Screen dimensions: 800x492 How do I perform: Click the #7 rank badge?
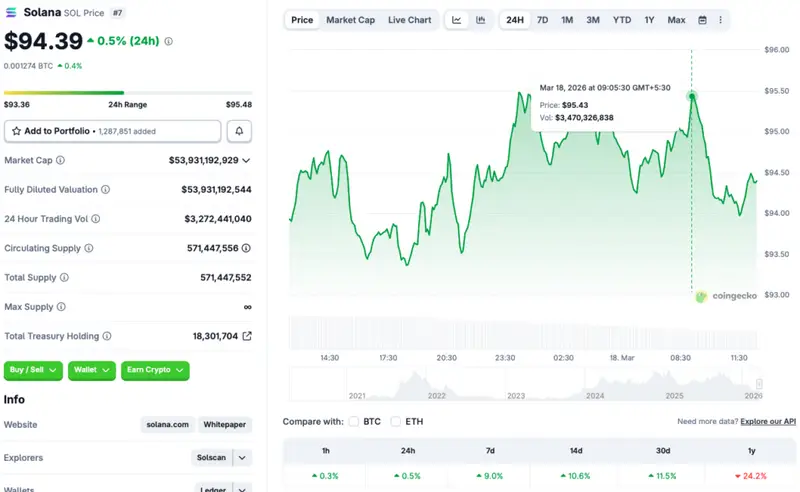117,13
